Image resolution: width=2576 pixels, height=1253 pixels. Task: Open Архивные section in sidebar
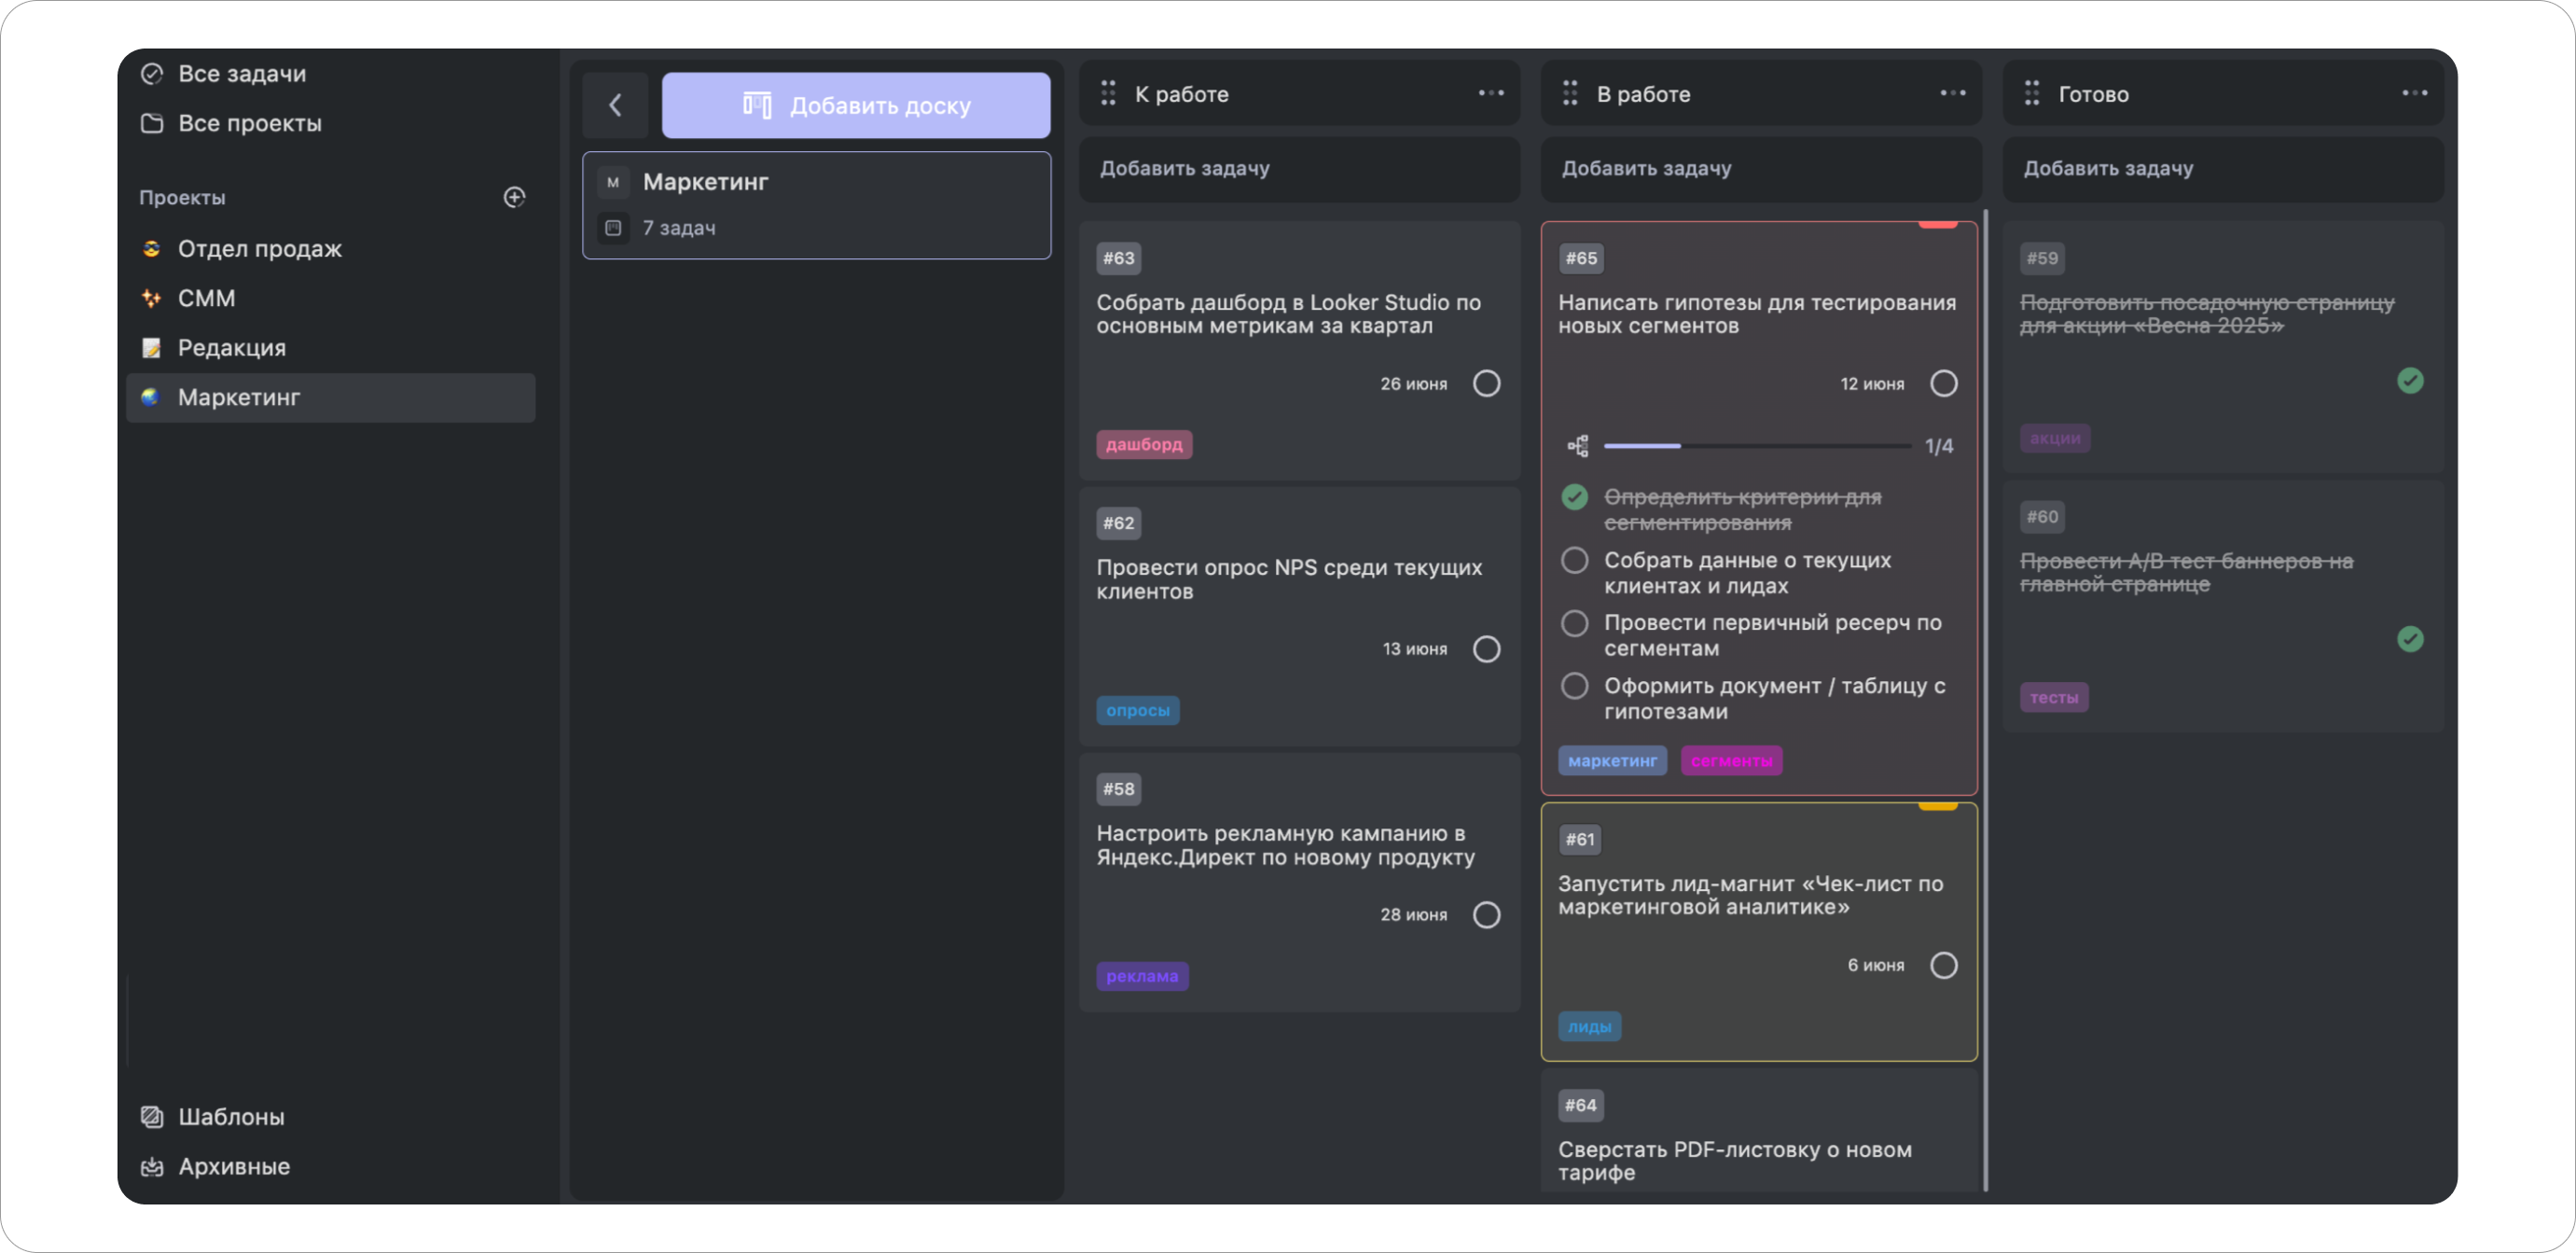233,1166
